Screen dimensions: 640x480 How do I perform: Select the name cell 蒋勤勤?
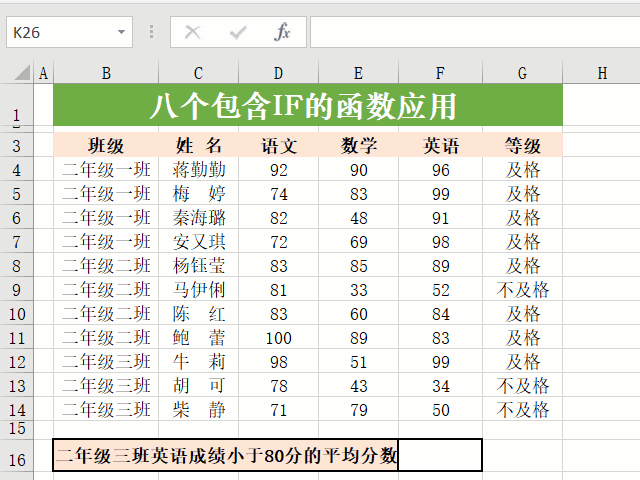(x=198, y=169)
